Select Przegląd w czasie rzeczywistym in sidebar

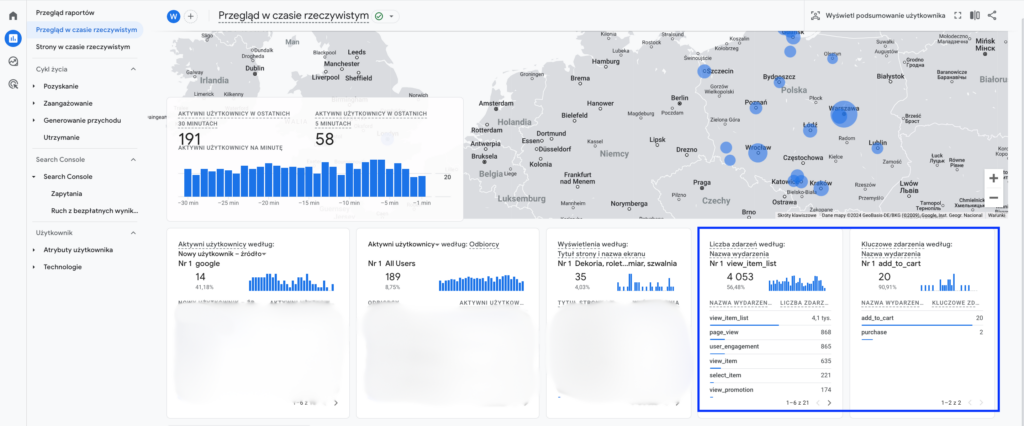86,29
